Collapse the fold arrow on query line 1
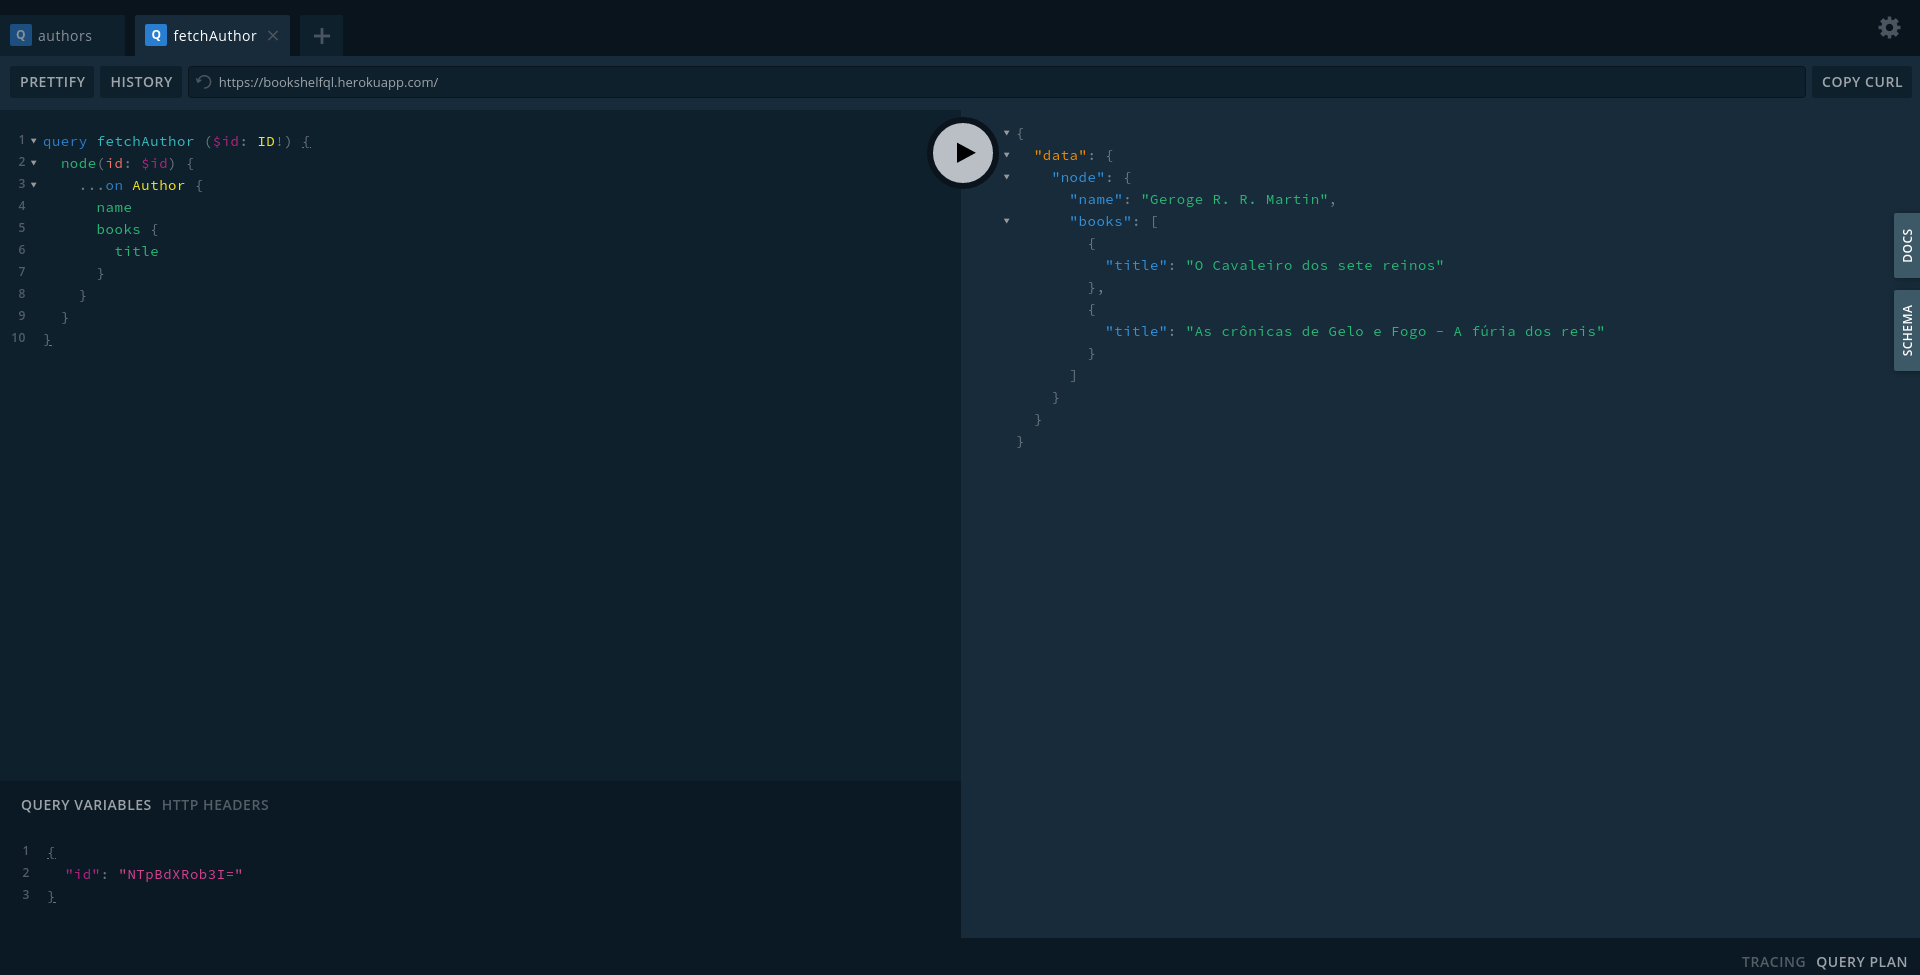 (x=33, y=141)
